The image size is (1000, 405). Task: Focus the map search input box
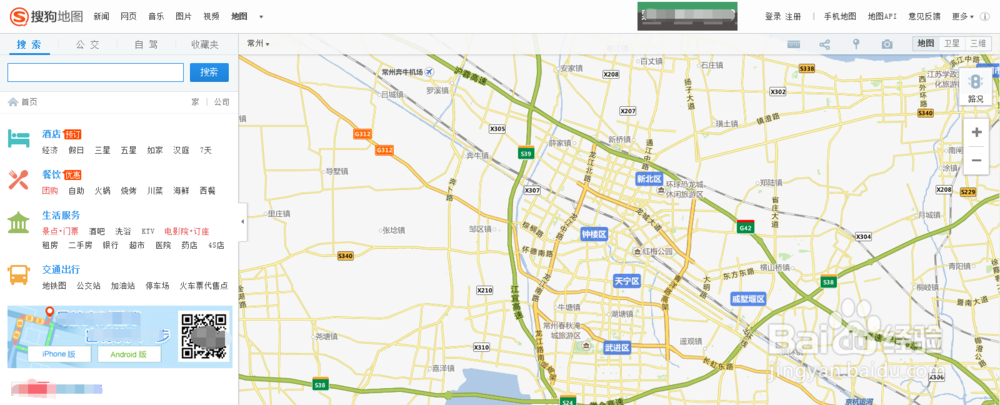coord(96,72)
